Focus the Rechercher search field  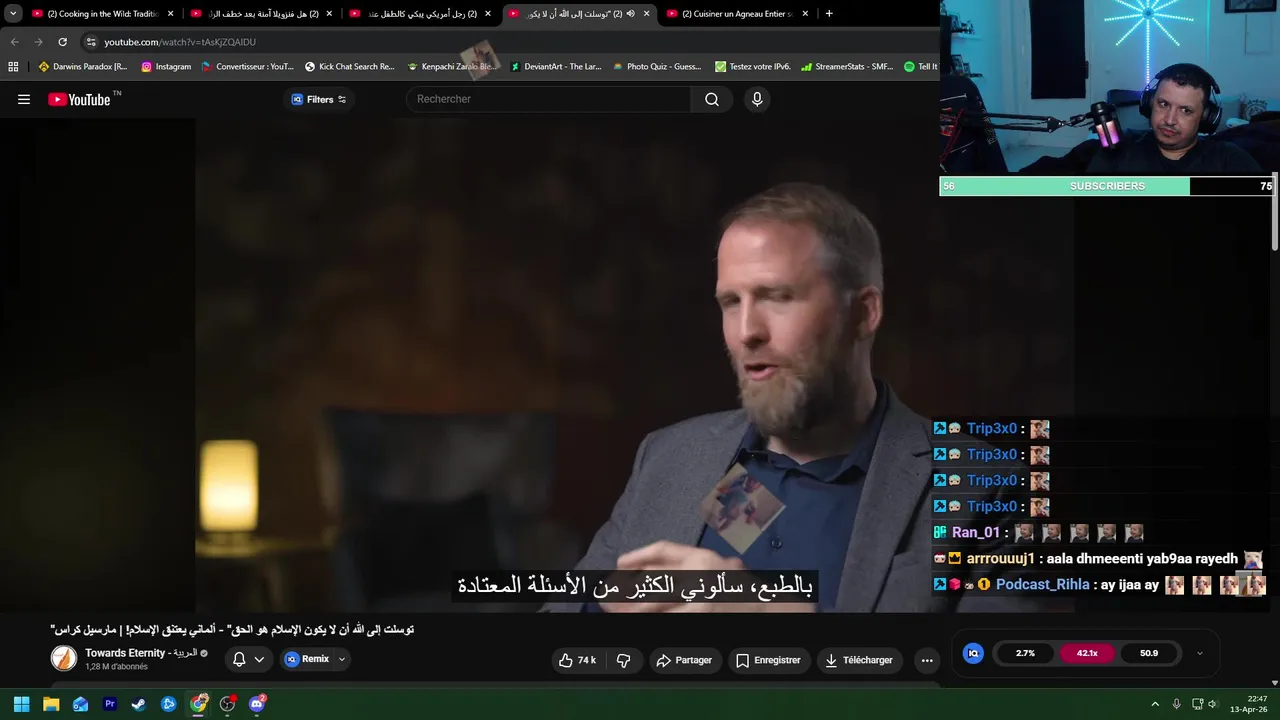tap(548, 99)
